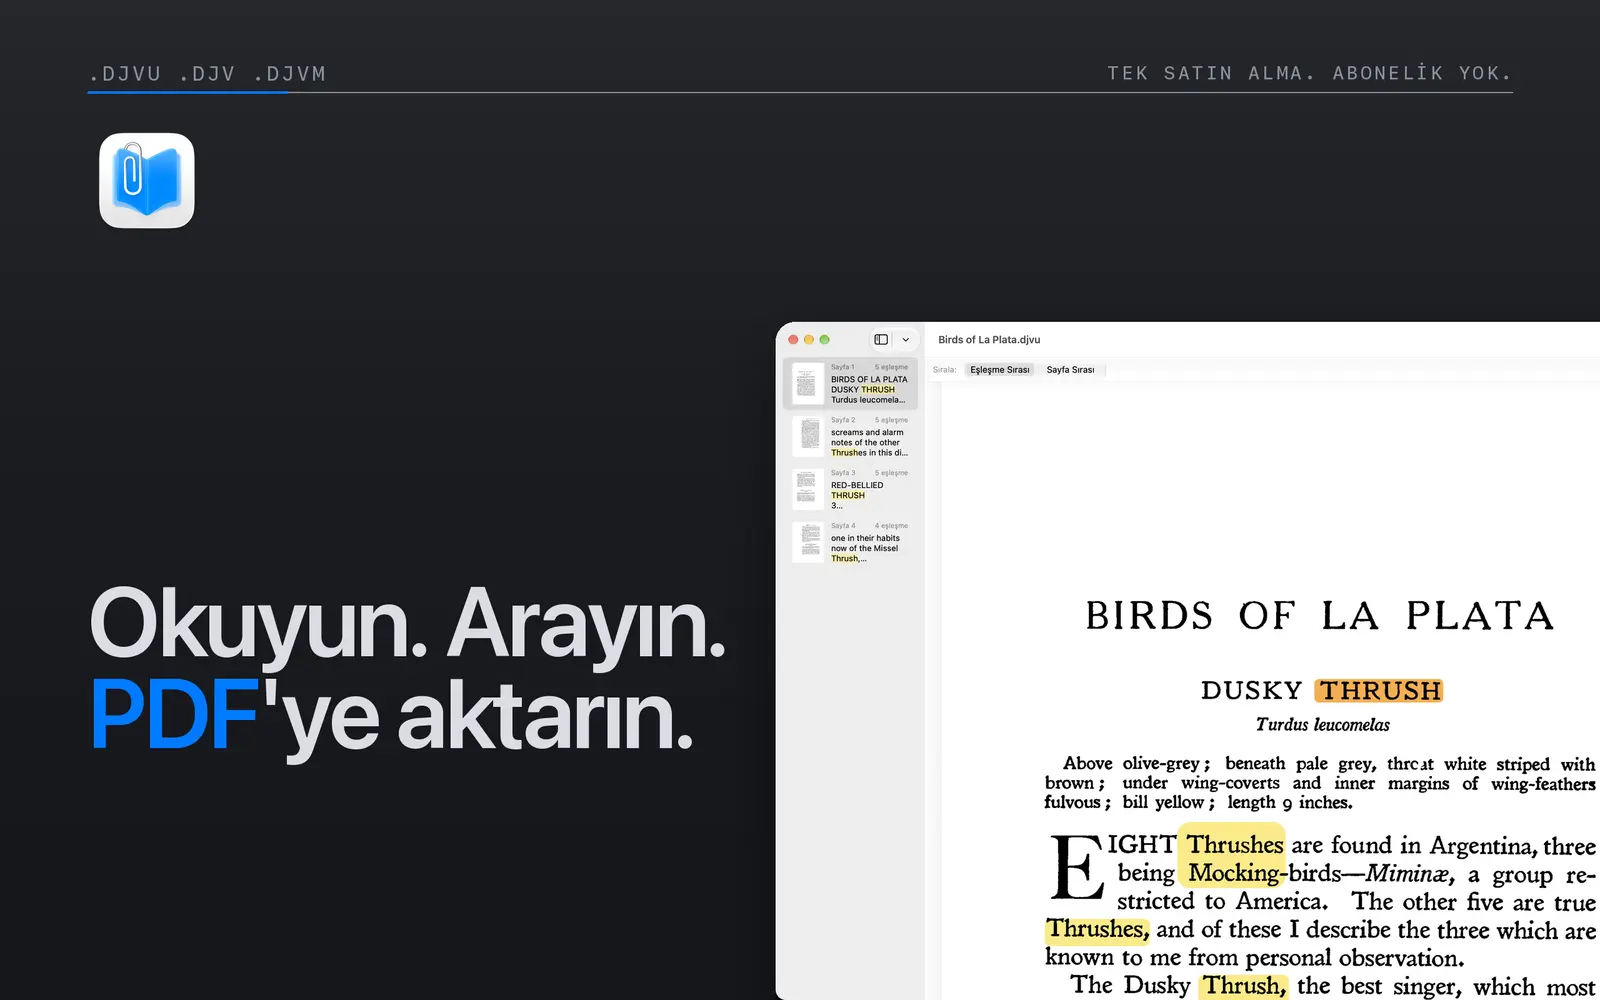Click the BIRDS OF LA PLATA page title
Screen dimensions: 1600x1000
click(1319, 616)
